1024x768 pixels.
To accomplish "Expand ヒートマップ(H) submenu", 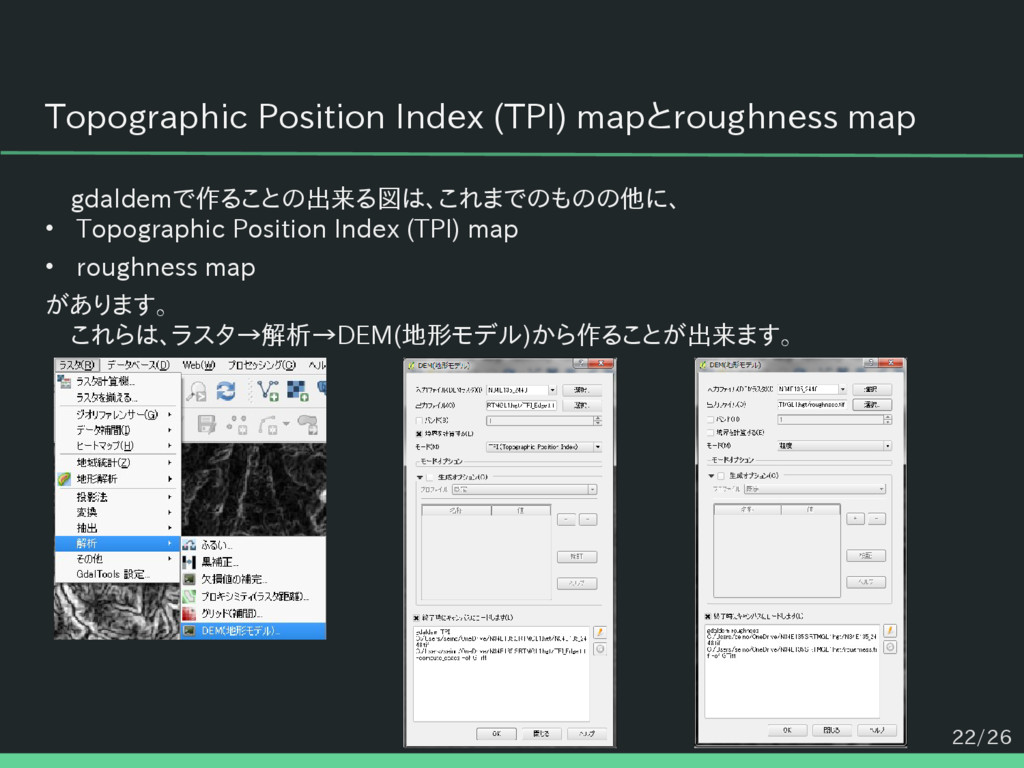I will [x=118, y=445].
